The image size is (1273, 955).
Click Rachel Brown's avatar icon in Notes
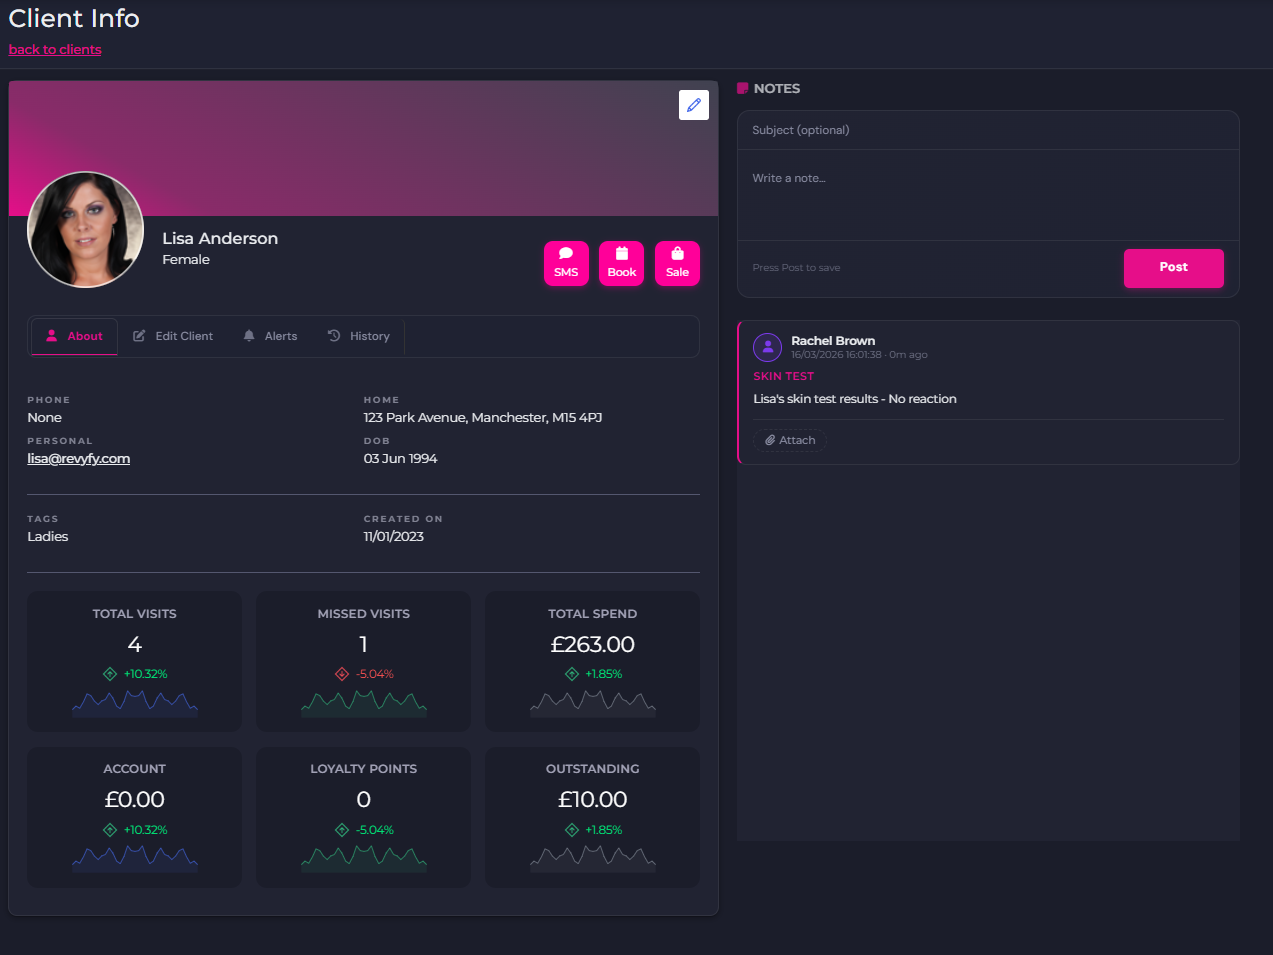tap(767, 347)
